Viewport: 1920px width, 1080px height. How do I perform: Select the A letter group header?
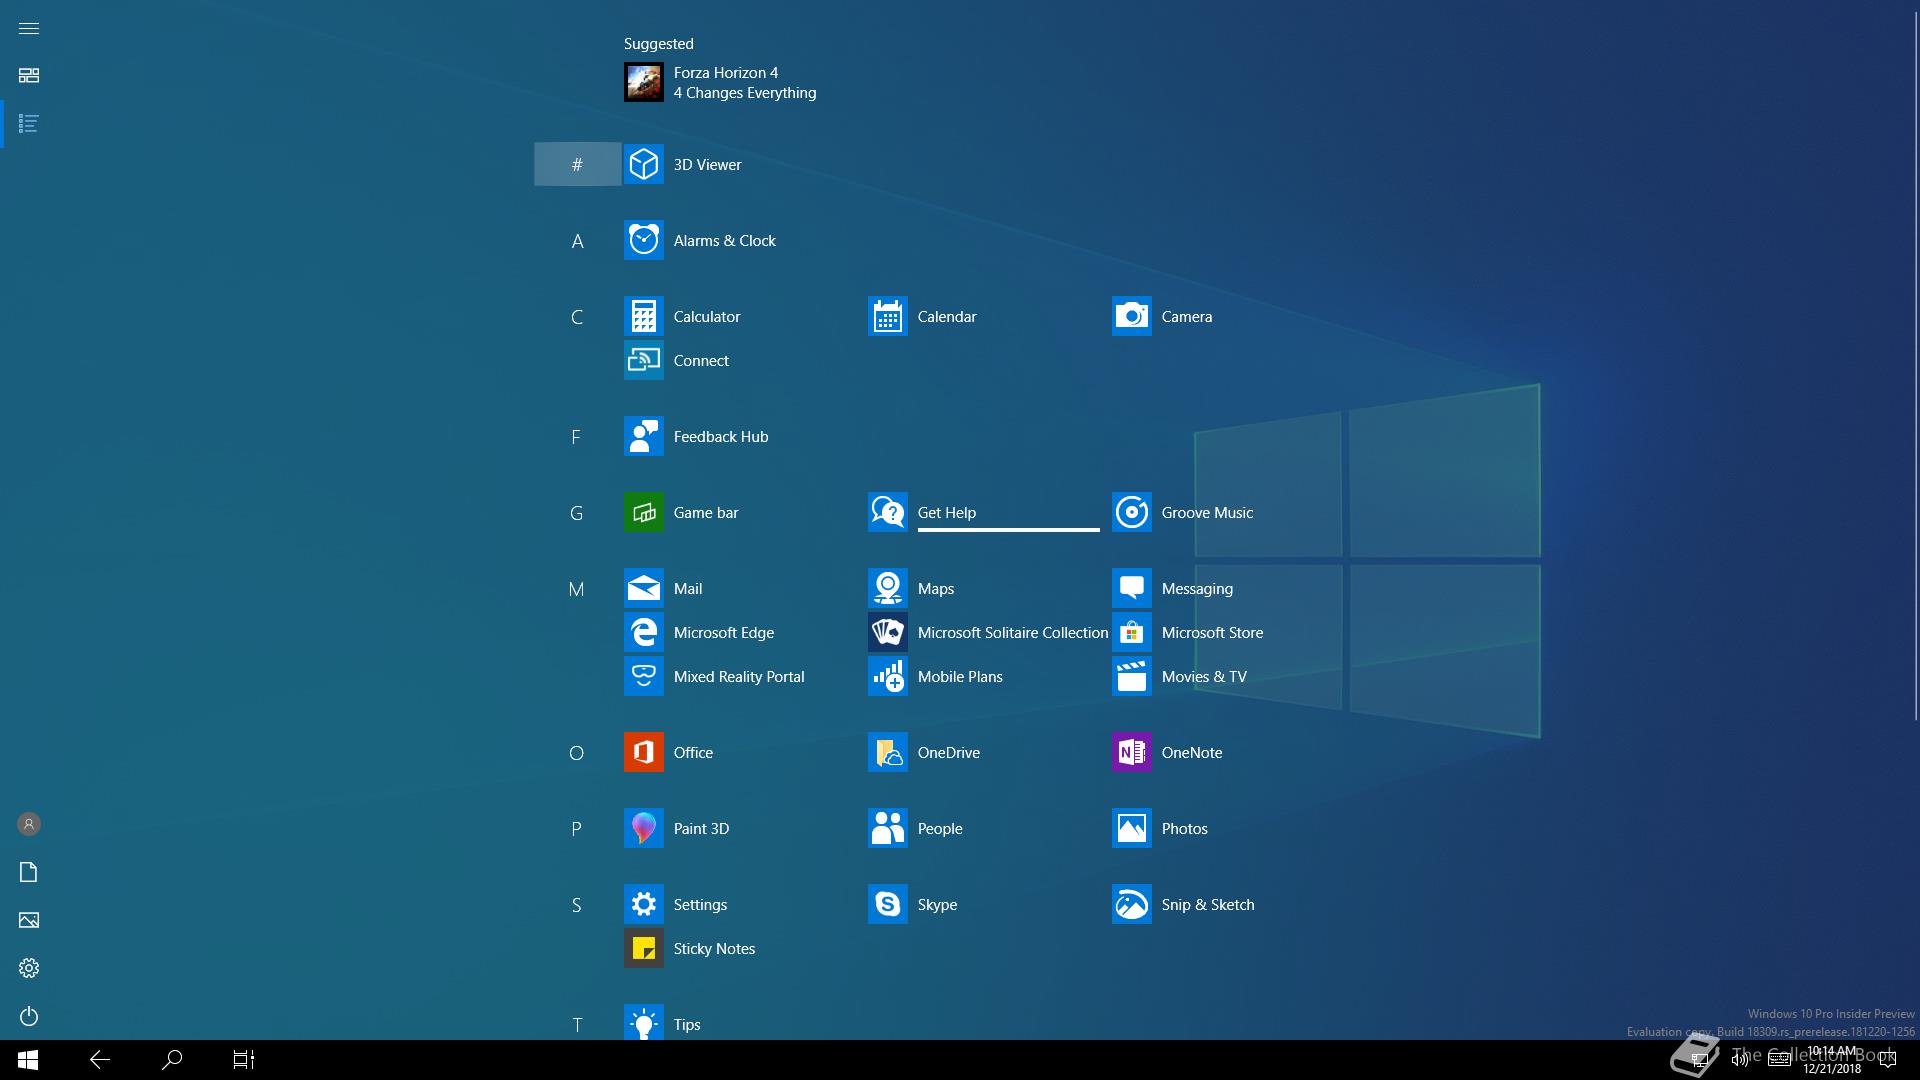click(577, 240)
